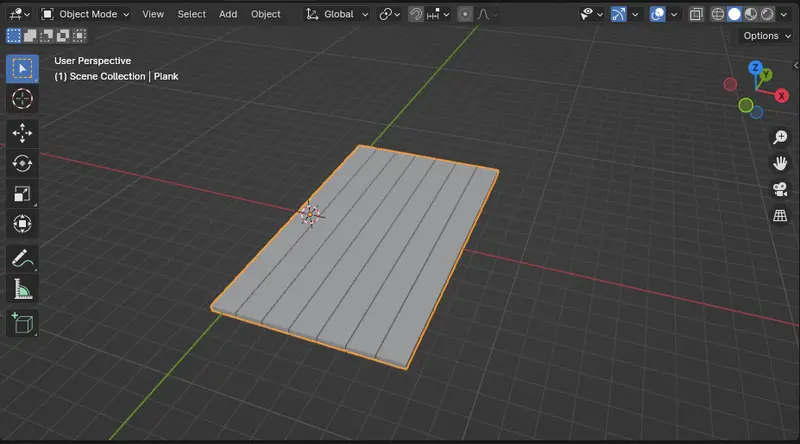
Task: Select the Scale tool
Action: tap(22, 193)
